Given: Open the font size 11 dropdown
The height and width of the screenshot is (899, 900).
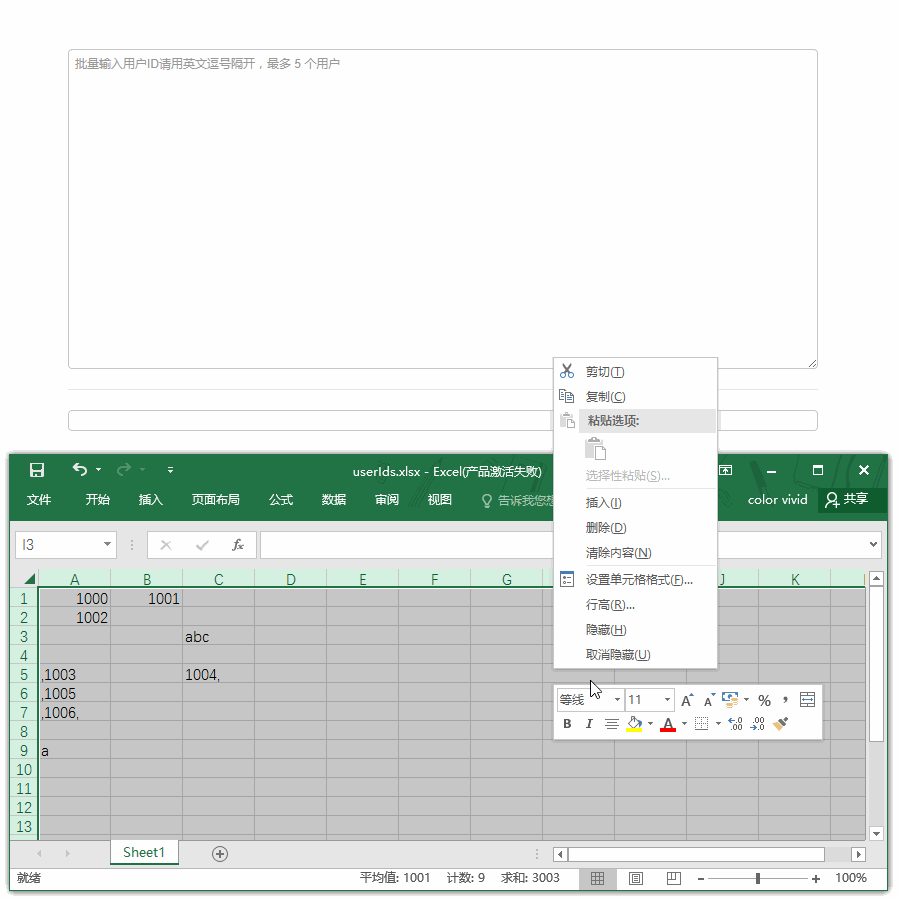Looking at the screenshot, I should coord(667,700).
